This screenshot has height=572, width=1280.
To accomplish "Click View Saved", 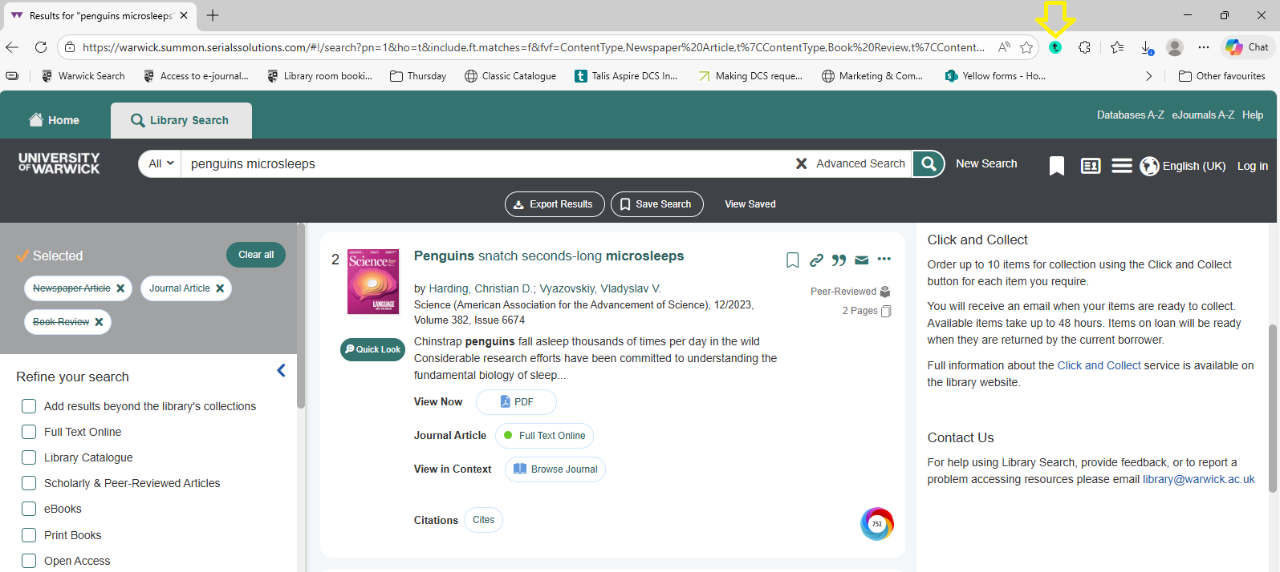I will coord(750,204).
